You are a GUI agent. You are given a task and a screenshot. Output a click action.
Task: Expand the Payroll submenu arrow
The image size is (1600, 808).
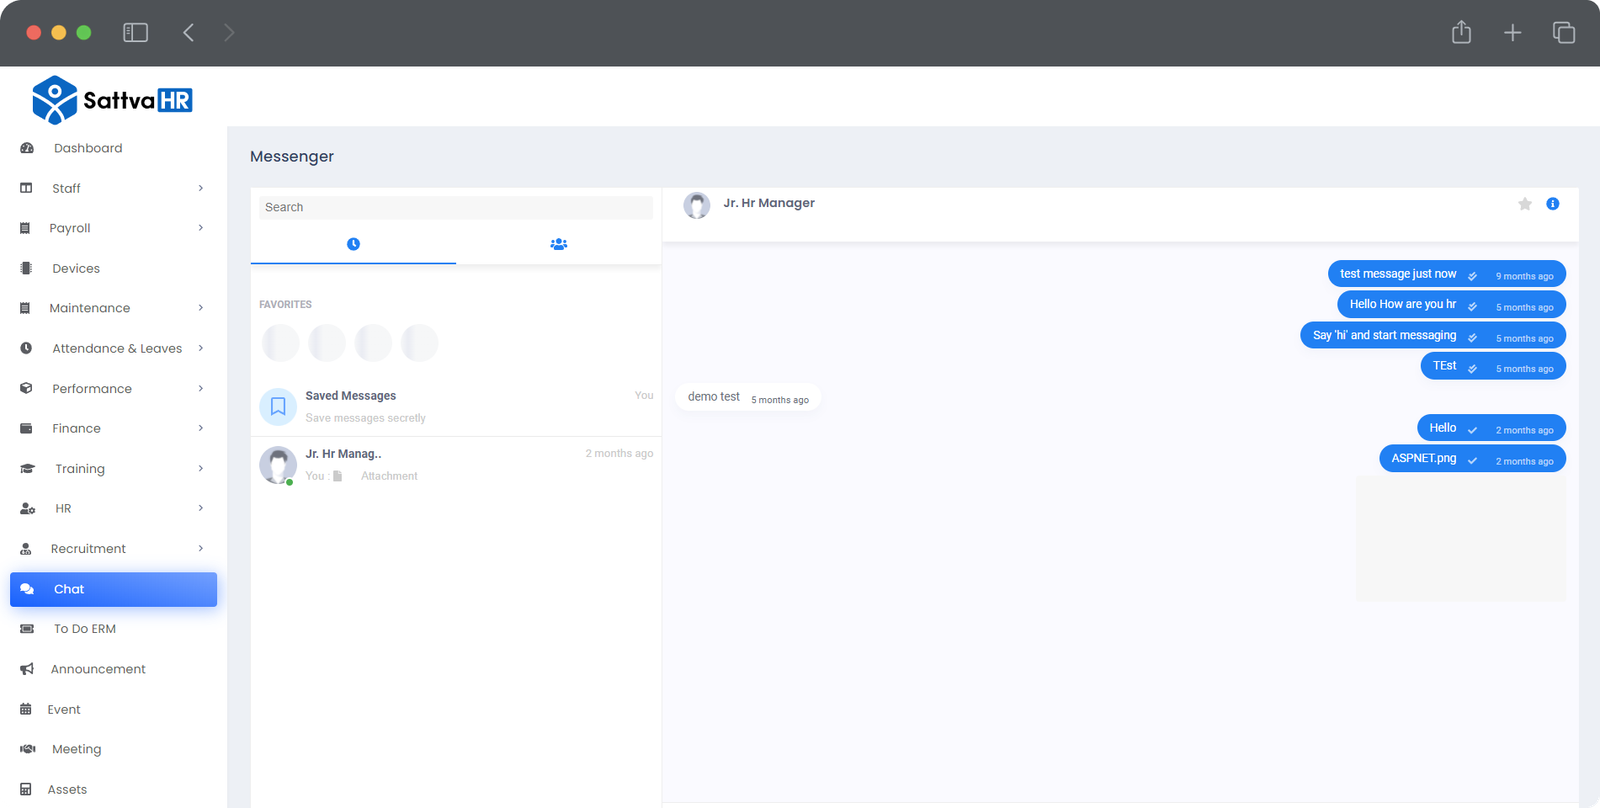[x=200, y=228]
